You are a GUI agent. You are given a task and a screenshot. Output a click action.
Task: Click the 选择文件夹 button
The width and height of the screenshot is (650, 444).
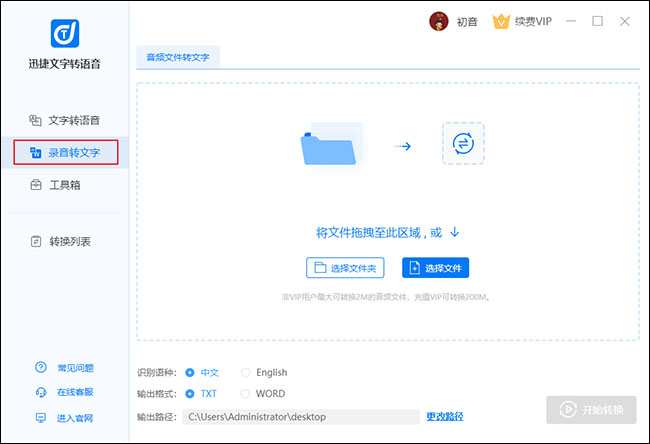point(345,268)
